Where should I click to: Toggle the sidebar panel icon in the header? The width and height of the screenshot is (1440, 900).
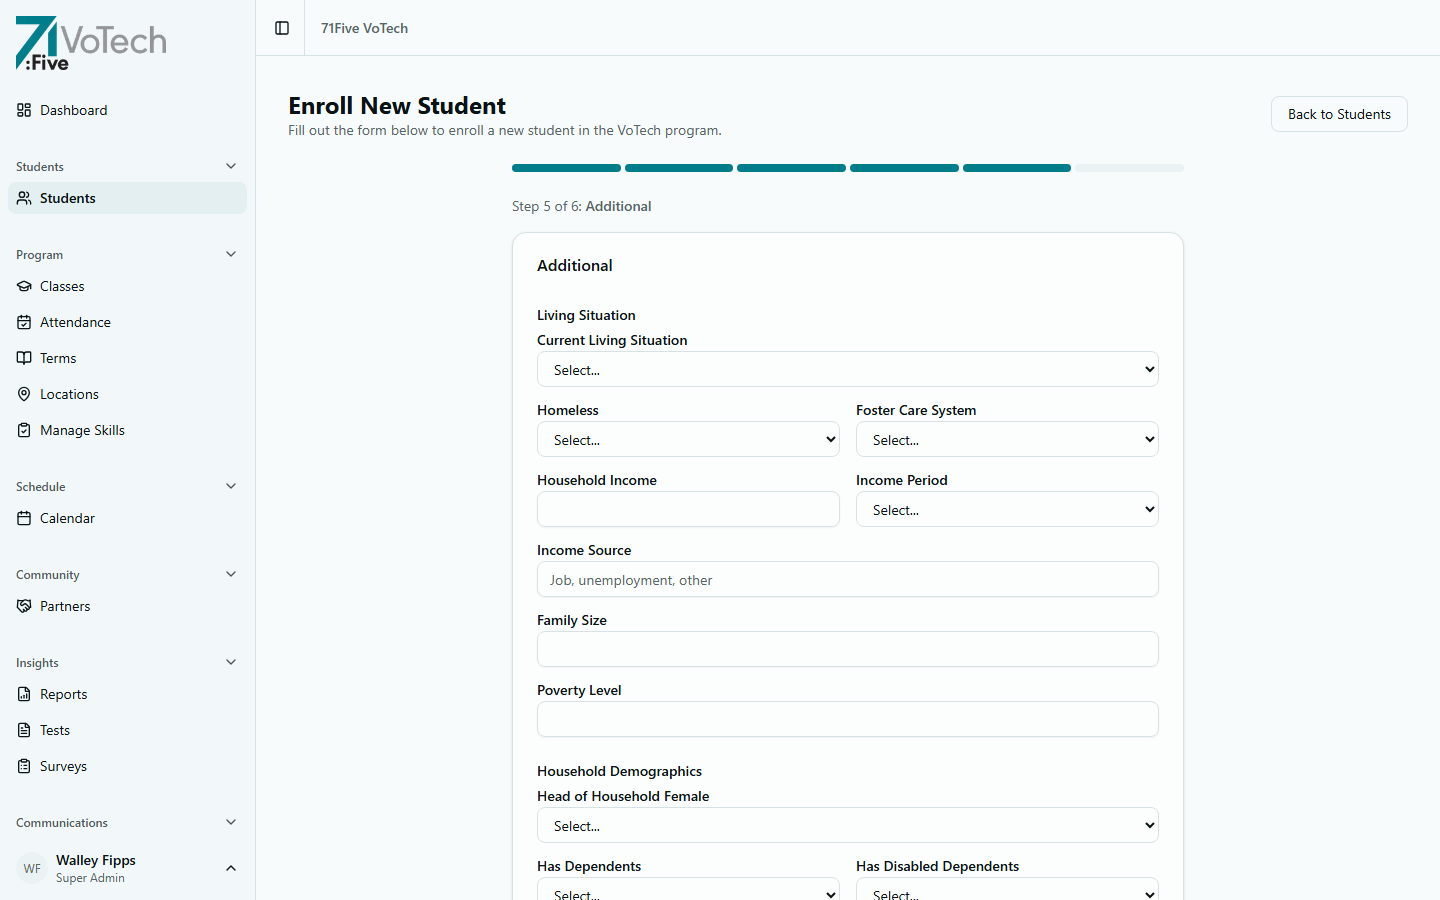[279, 28]
